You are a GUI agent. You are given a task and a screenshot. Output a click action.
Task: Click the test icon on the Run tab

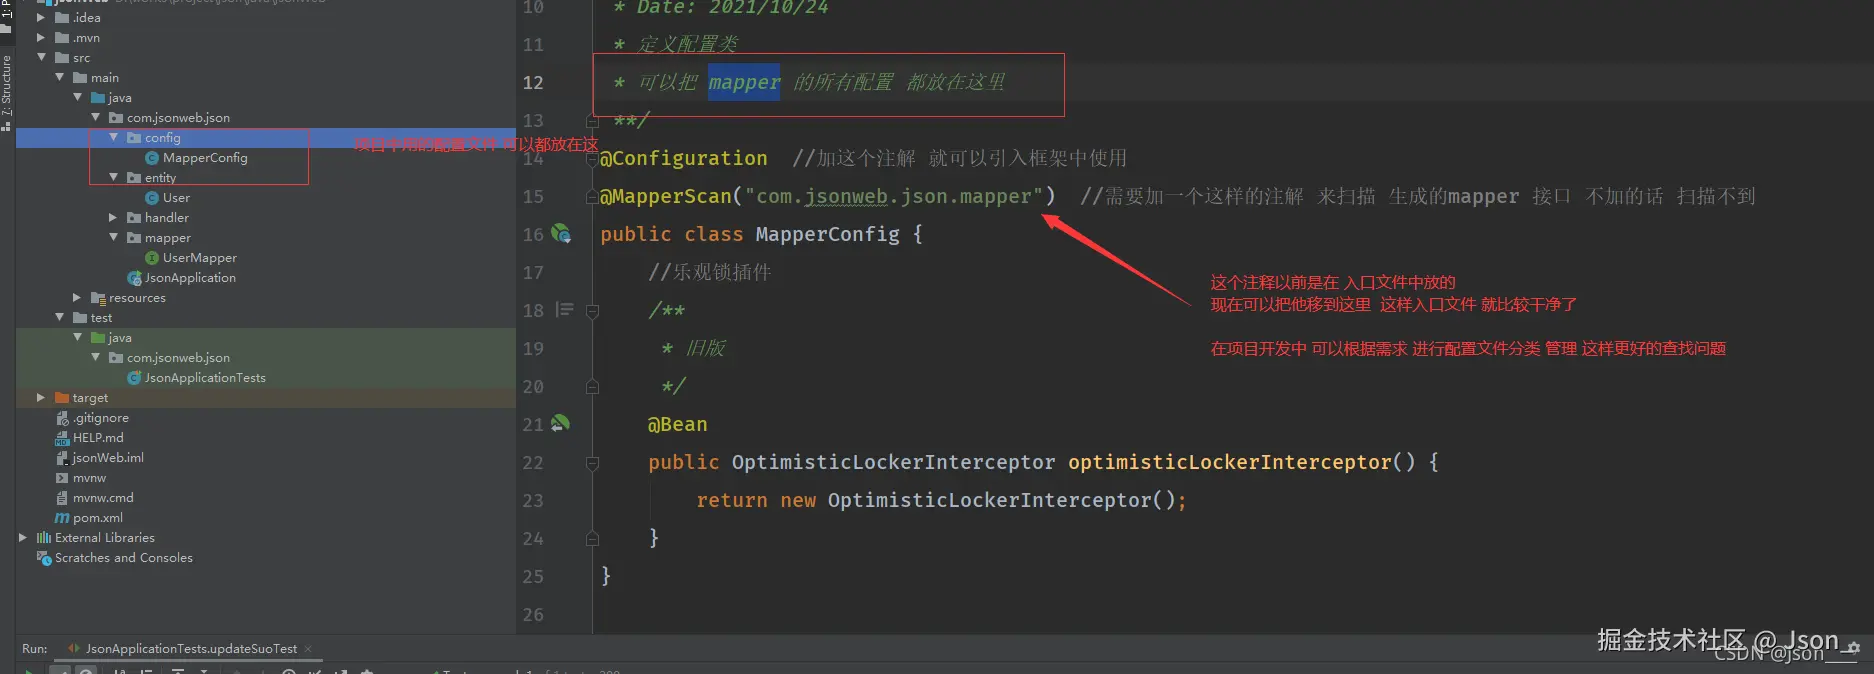click(73, 649)
